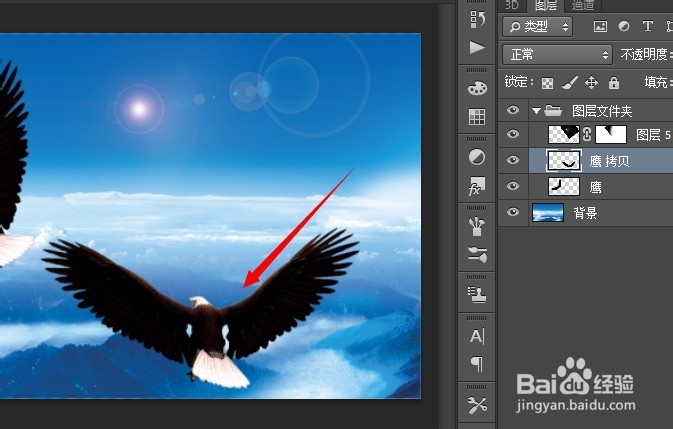Toggle lock image pixels brush icon
The width and height of the screenshot is (673, 429).
click(x=570, y=82)
